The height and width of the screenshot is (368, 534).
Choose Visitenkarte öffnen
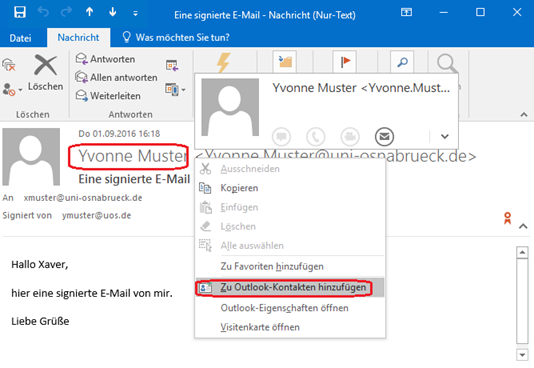point(290,327)
